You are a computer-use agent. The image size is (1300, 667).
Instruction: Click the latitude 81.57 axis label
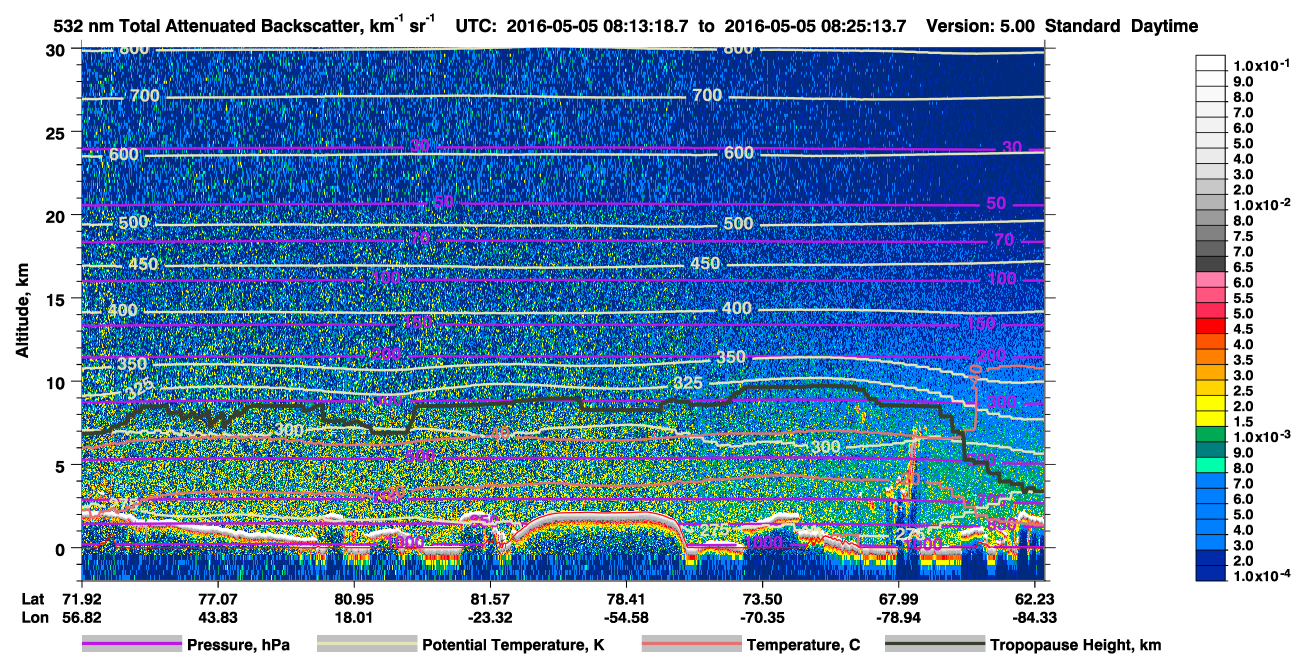coord(489,598)
